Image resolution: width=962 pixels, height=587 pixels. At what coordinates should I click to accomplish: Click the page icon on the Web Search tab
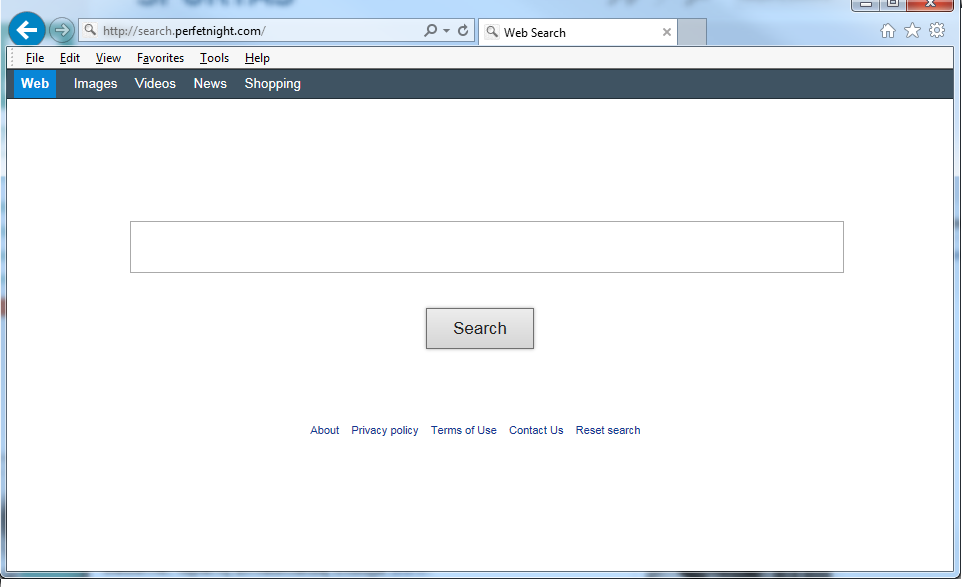(492, 31)
